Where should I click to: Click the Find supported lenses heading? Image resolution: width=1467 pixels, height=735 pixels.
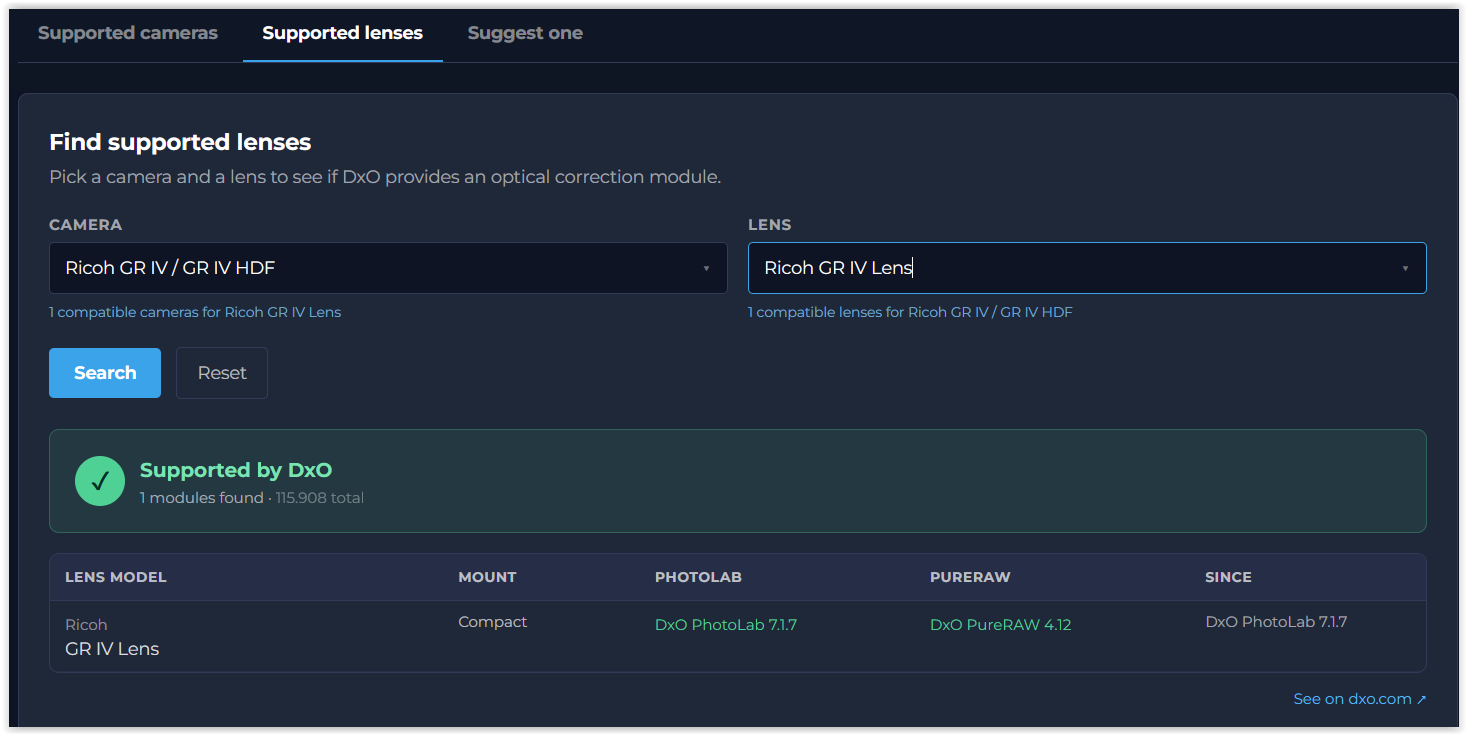pyautogui.click(x=180, y=142)
